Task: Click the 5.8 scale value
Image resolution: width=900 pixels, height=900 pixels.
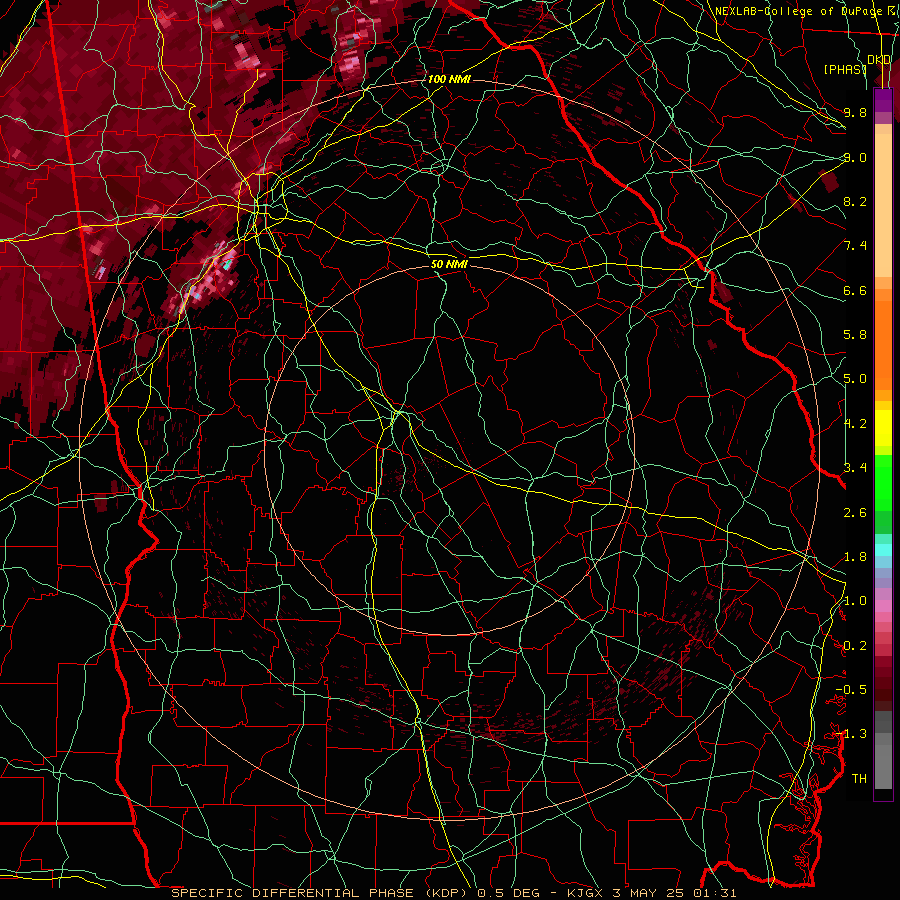Action: coord(855,335)
